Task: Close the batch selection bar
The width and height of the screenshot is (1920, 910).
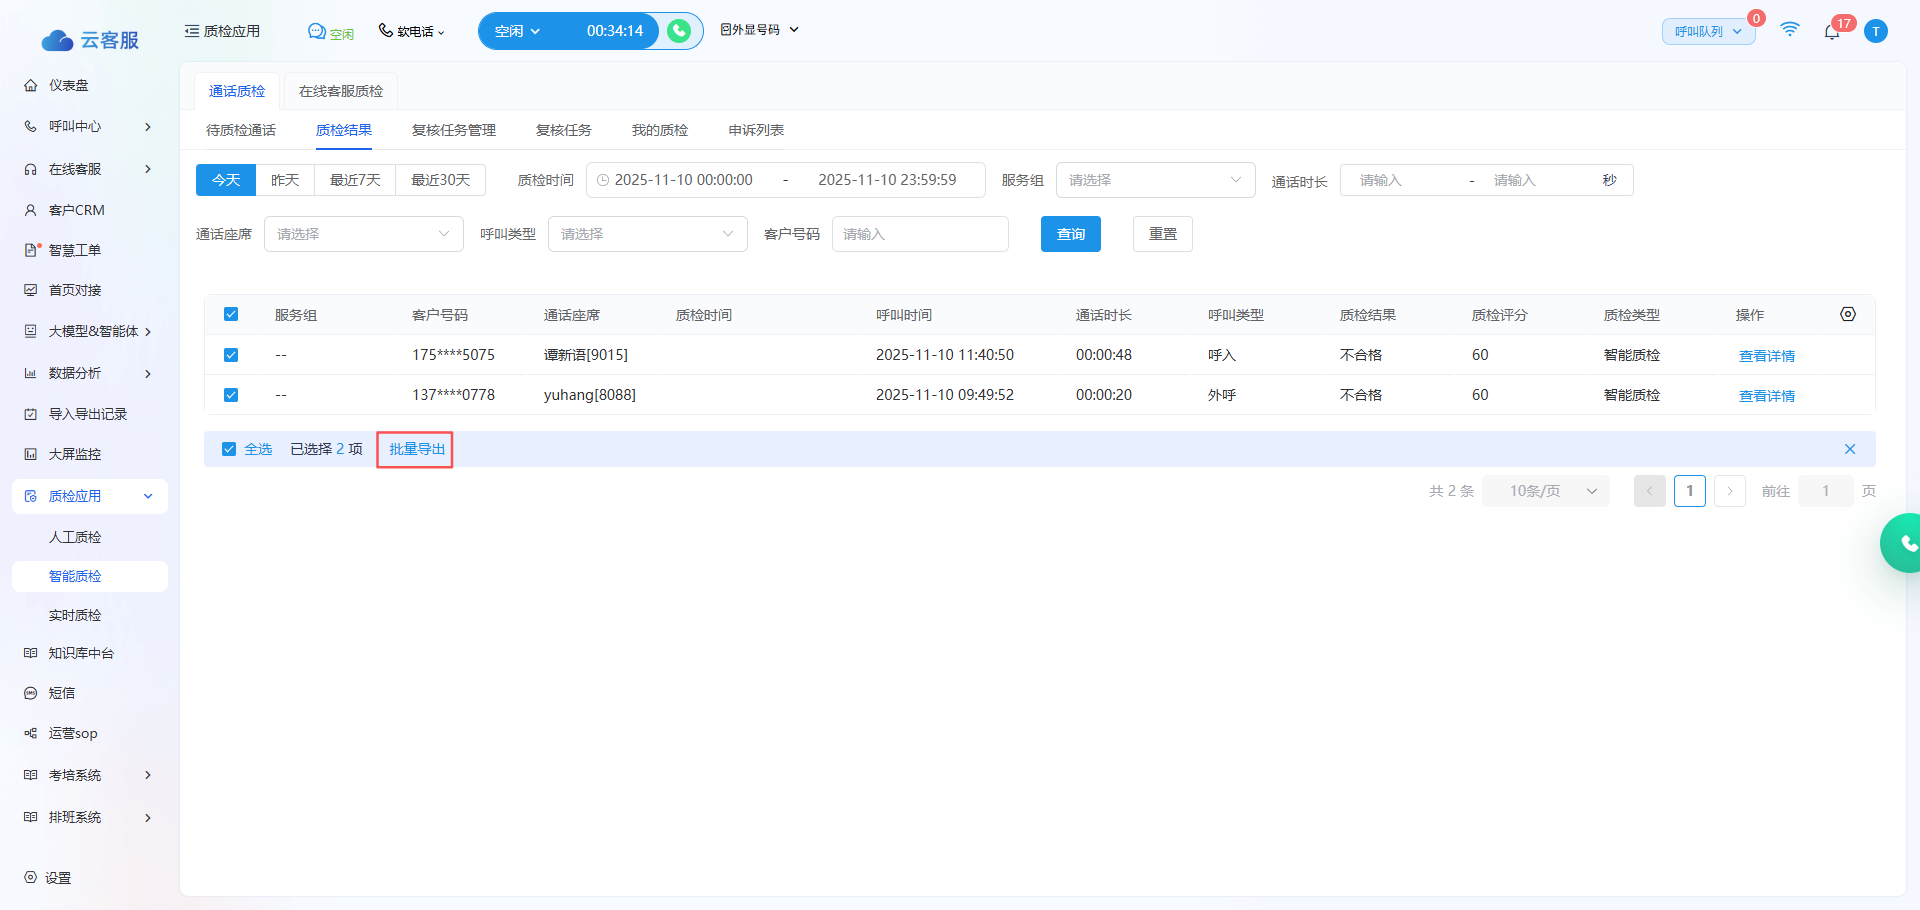Action: coord(1849,449)
